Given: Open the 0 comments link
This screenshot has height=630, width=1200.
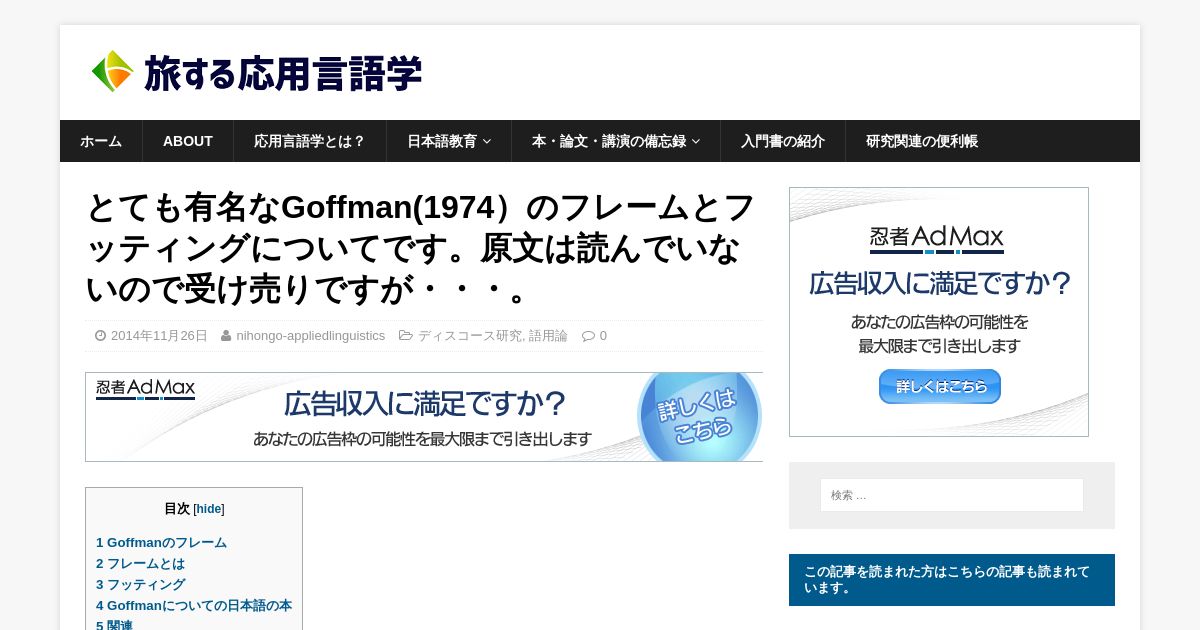Looking at the screenshot, I should click(x=603, y=336).
